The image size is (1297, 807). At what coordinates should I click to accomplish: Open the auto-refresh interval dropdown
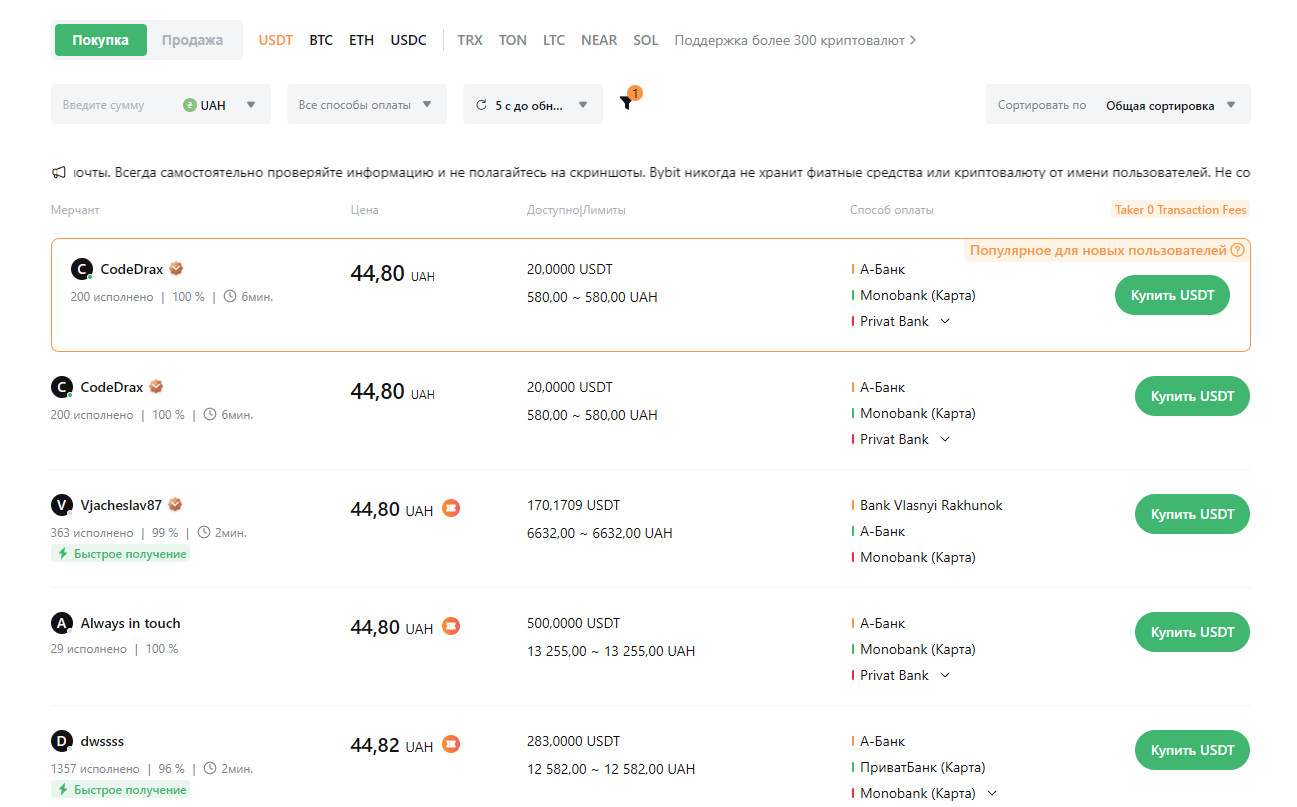coord(533,104)
